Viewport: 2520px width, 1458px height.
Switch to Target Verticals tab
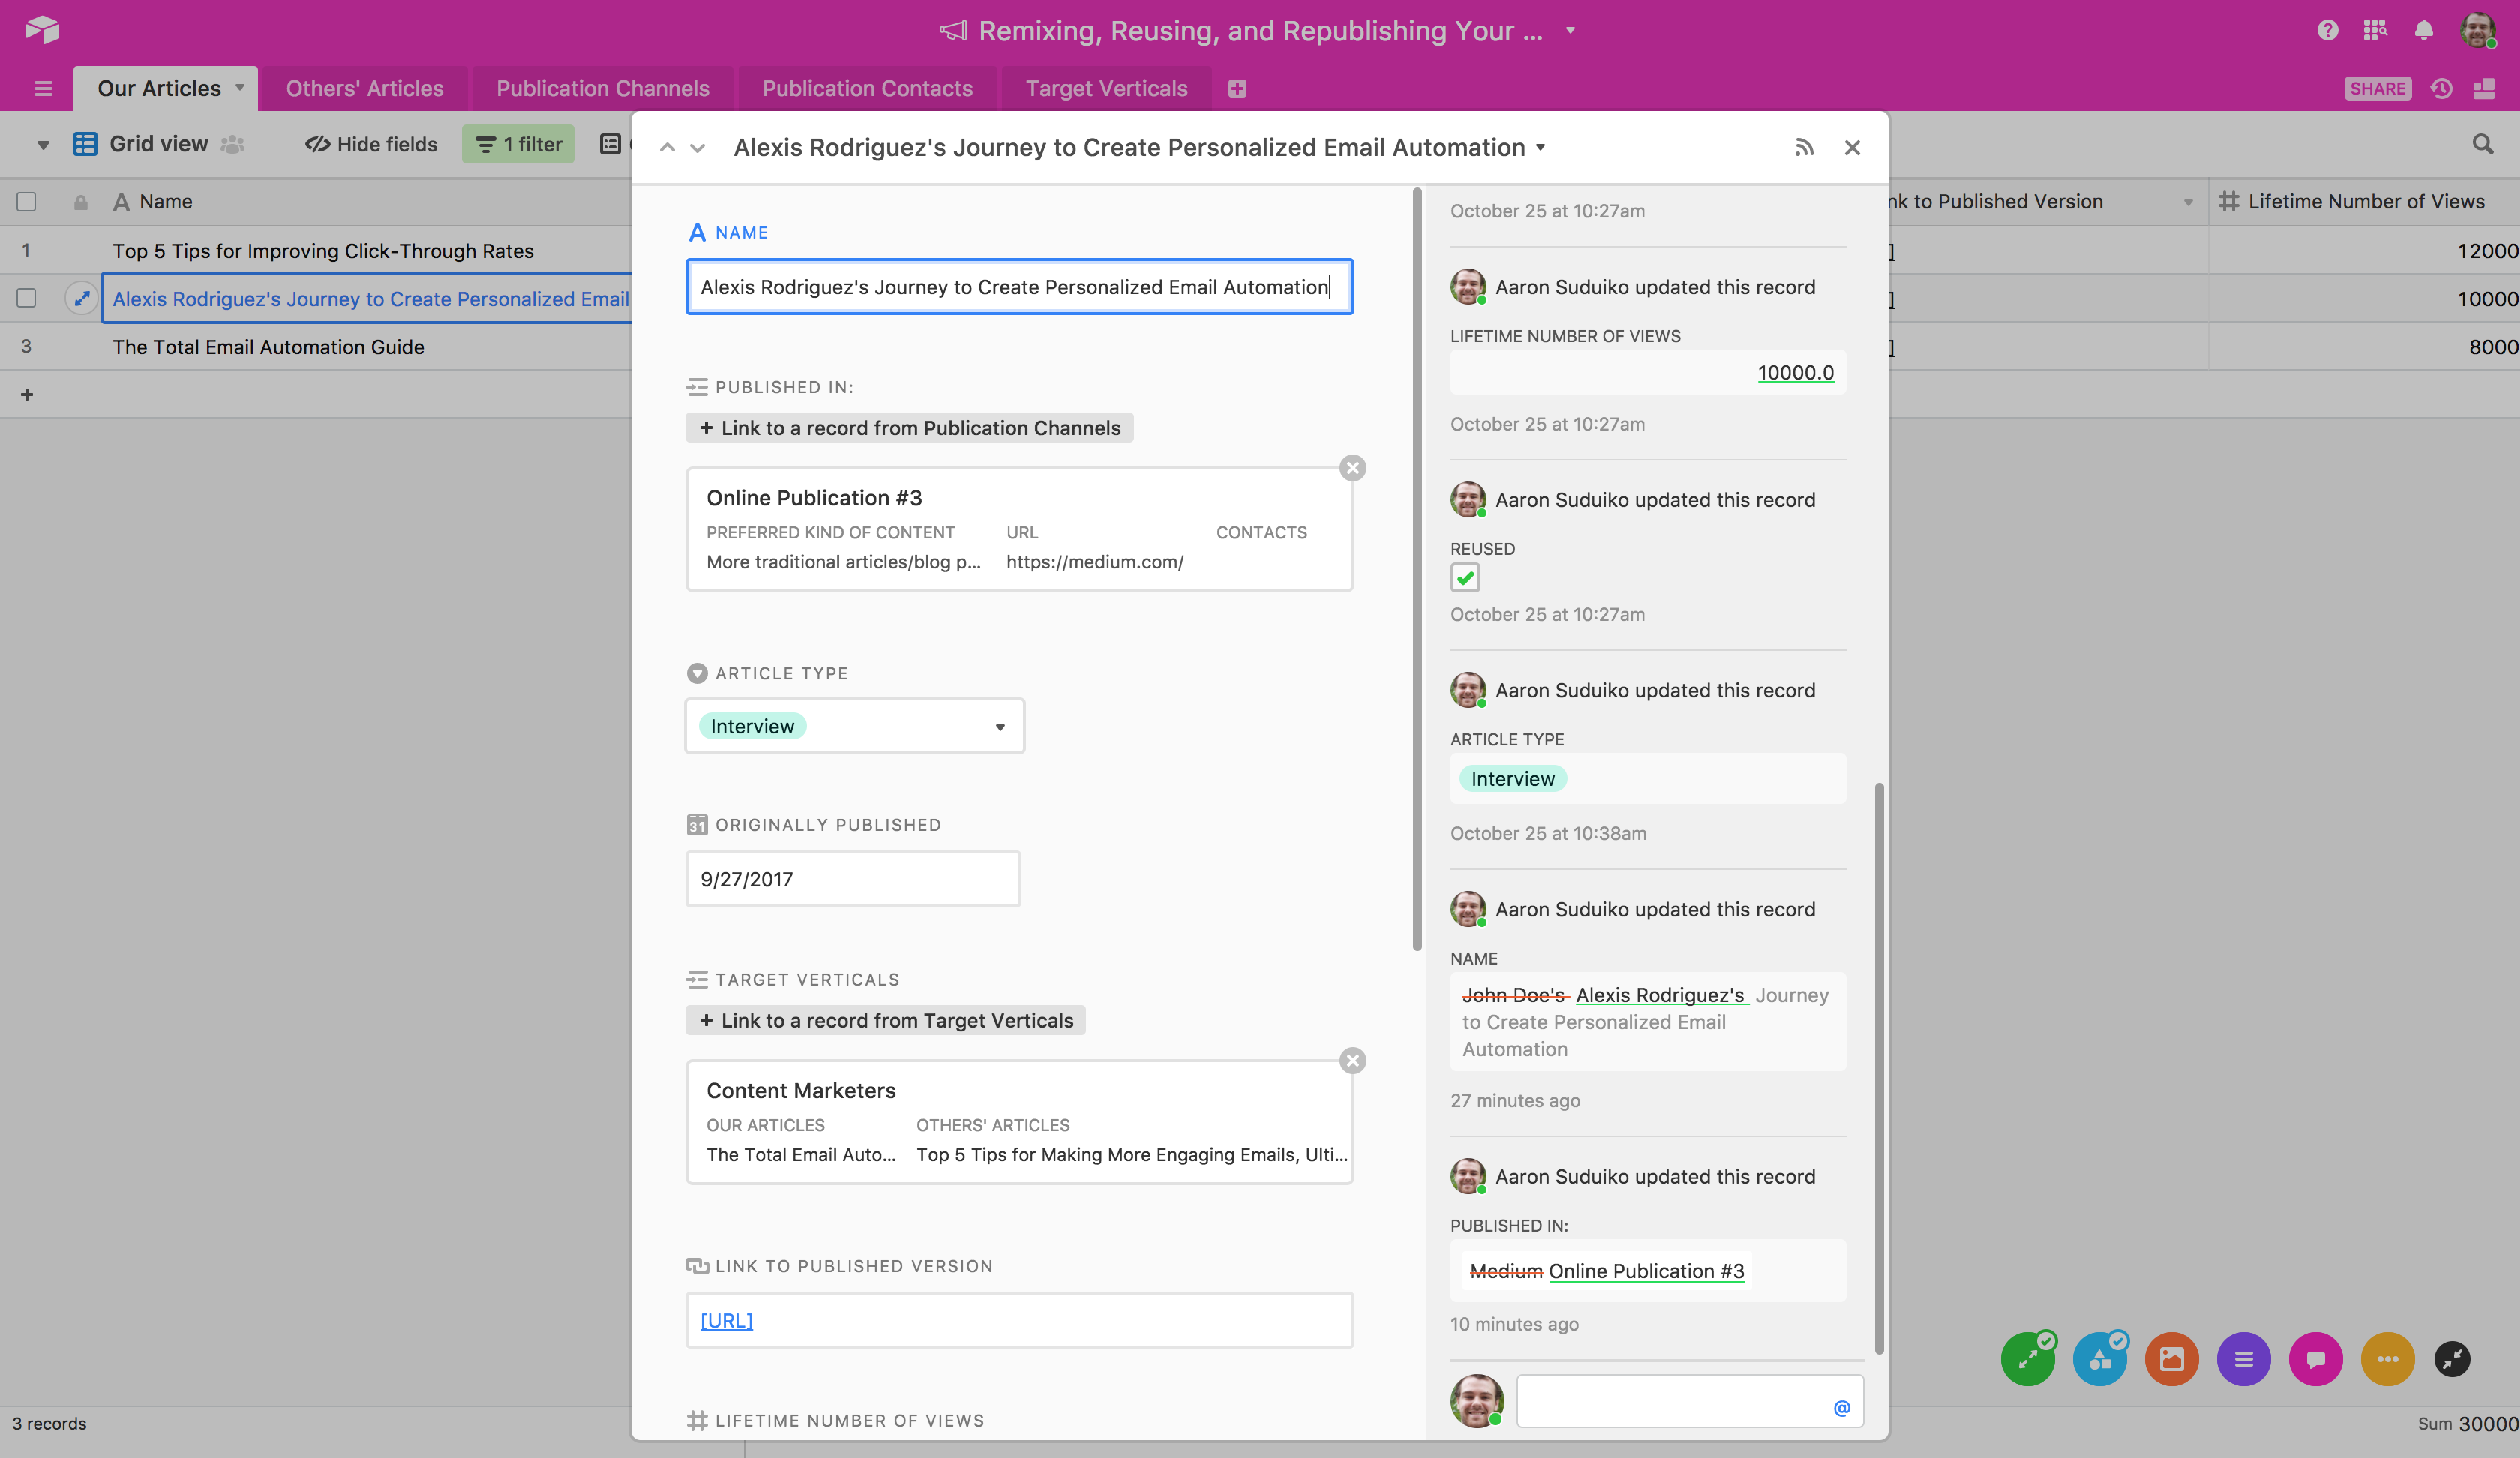[1107, 88]
